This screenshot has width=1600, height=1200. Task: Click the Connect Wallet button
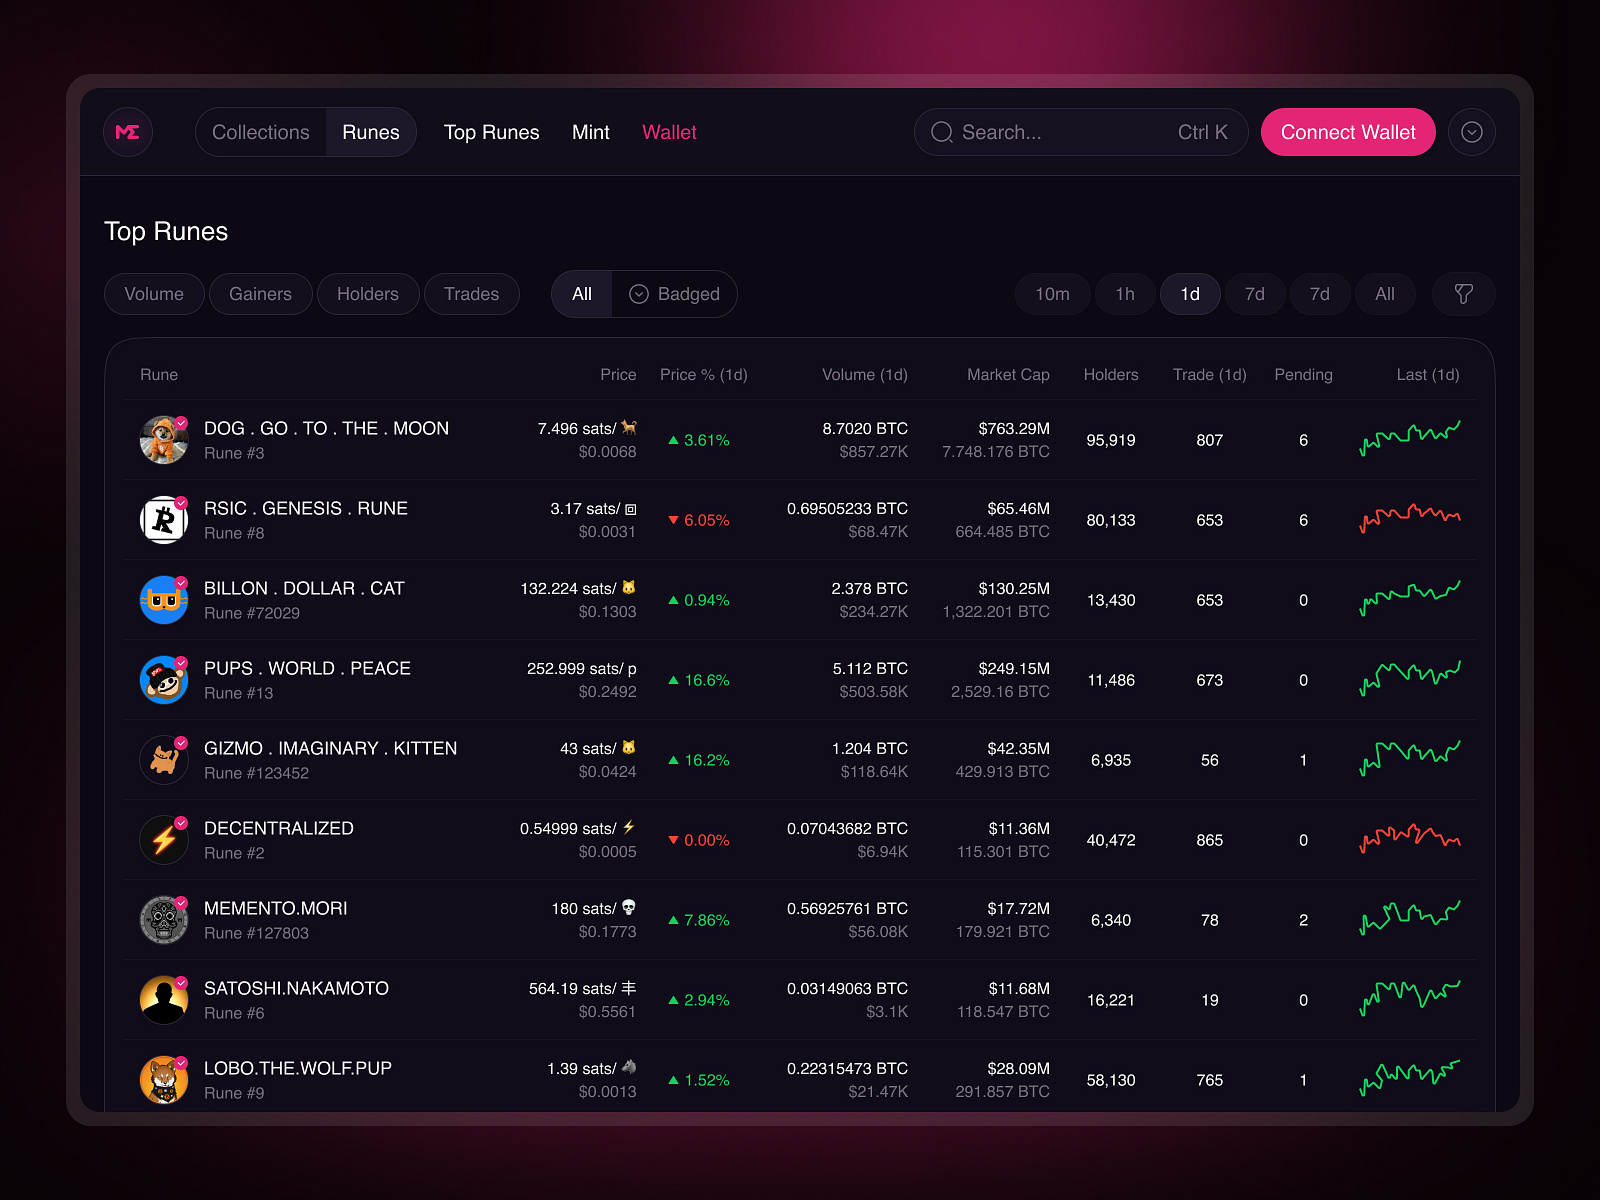(x=1348, y=131)
